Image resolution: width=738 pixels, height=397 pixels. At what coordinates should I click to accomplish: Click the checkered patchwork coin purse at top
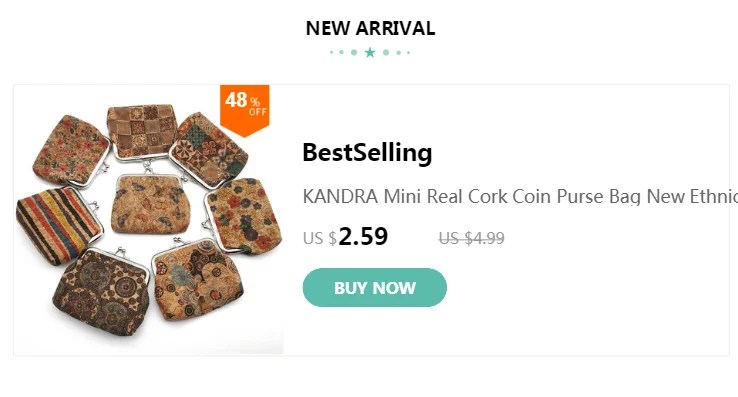click(x=142, y=131)
